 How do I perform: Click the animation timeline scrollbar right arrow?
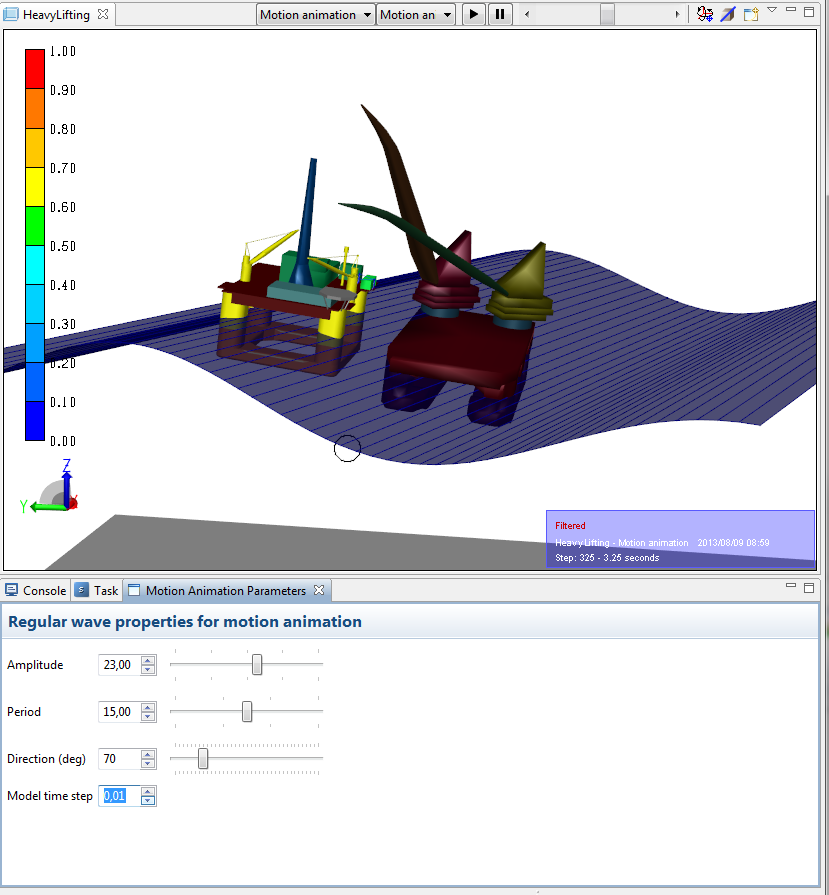678,14
